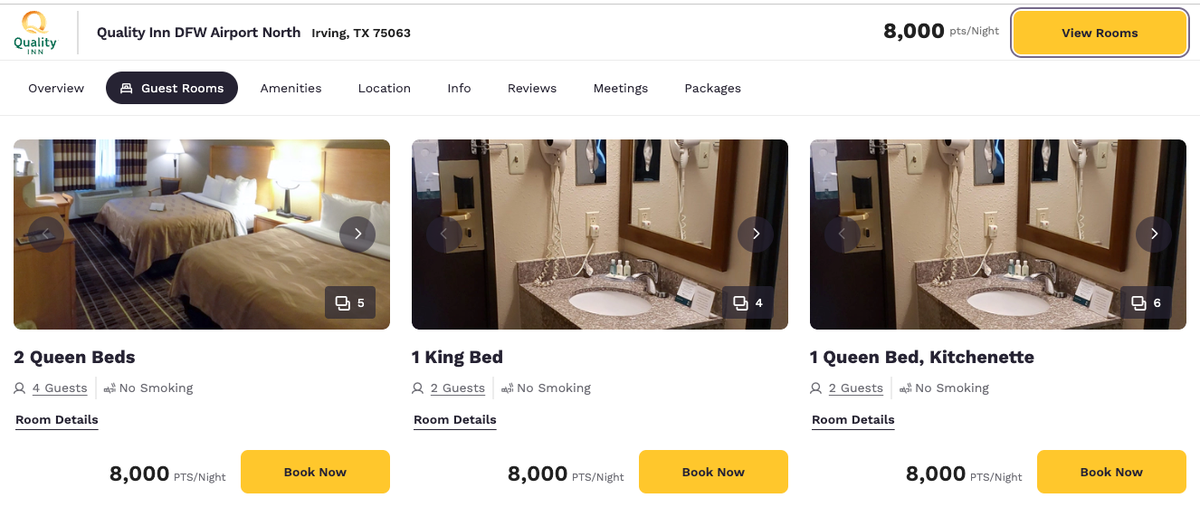The width and height of the screenshot is (1200, 517).
Task: Go to the Overview tab
Action: [56, 88]
